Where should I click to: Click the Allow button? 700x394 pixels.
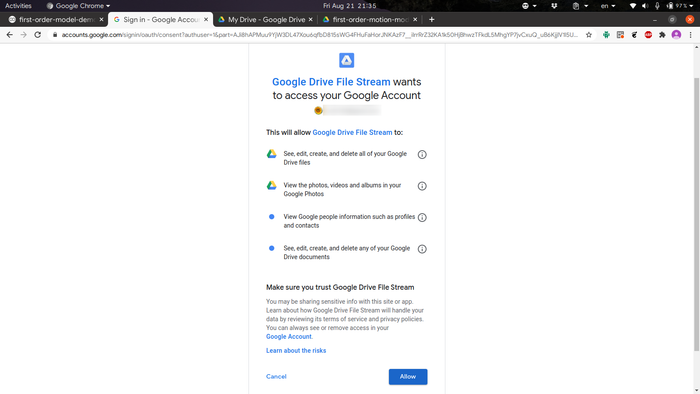tap(408, 377)
